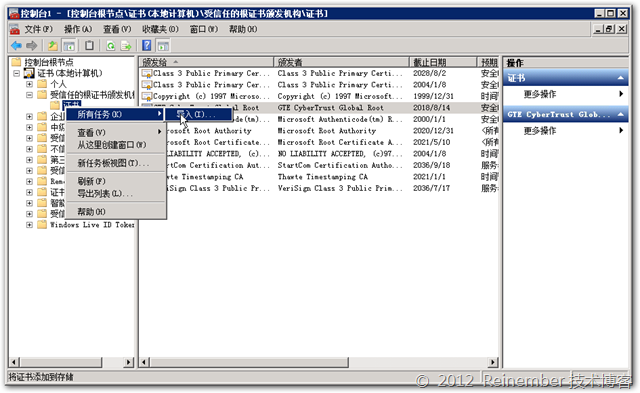Open 更多操作 submenu under 证书 section

566,94
